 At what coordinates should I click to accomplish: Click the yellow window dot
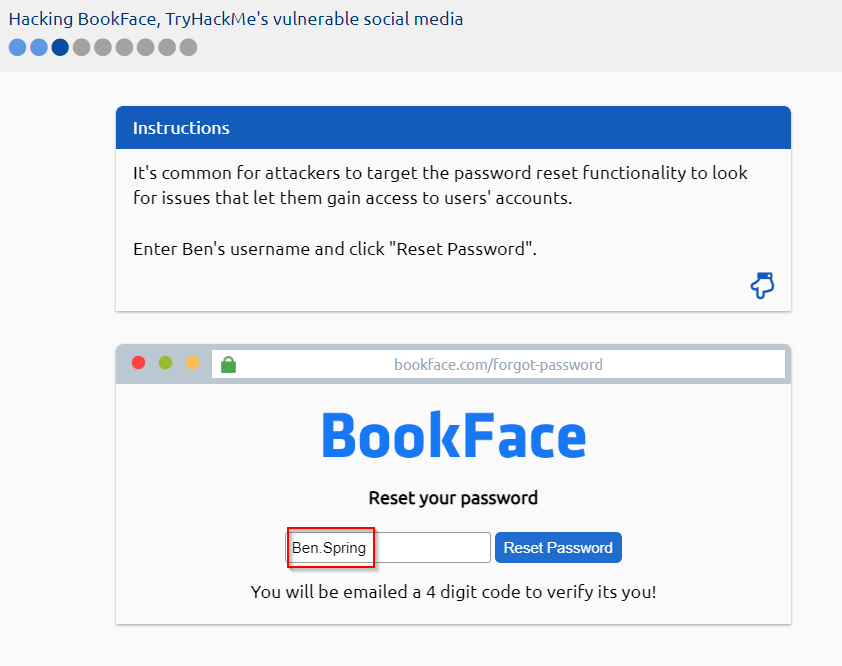(x=192, y=363)
